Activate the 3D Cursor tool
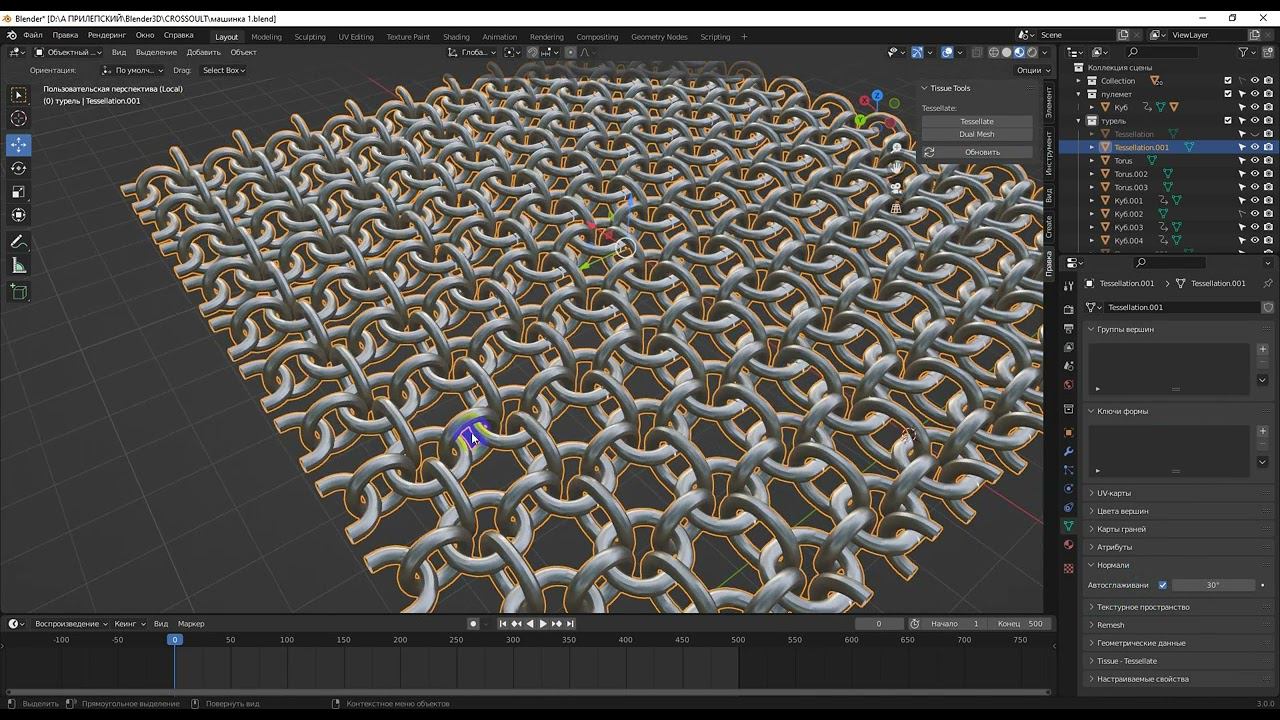The image size is (1280, 720). click(x=19, y=119)
